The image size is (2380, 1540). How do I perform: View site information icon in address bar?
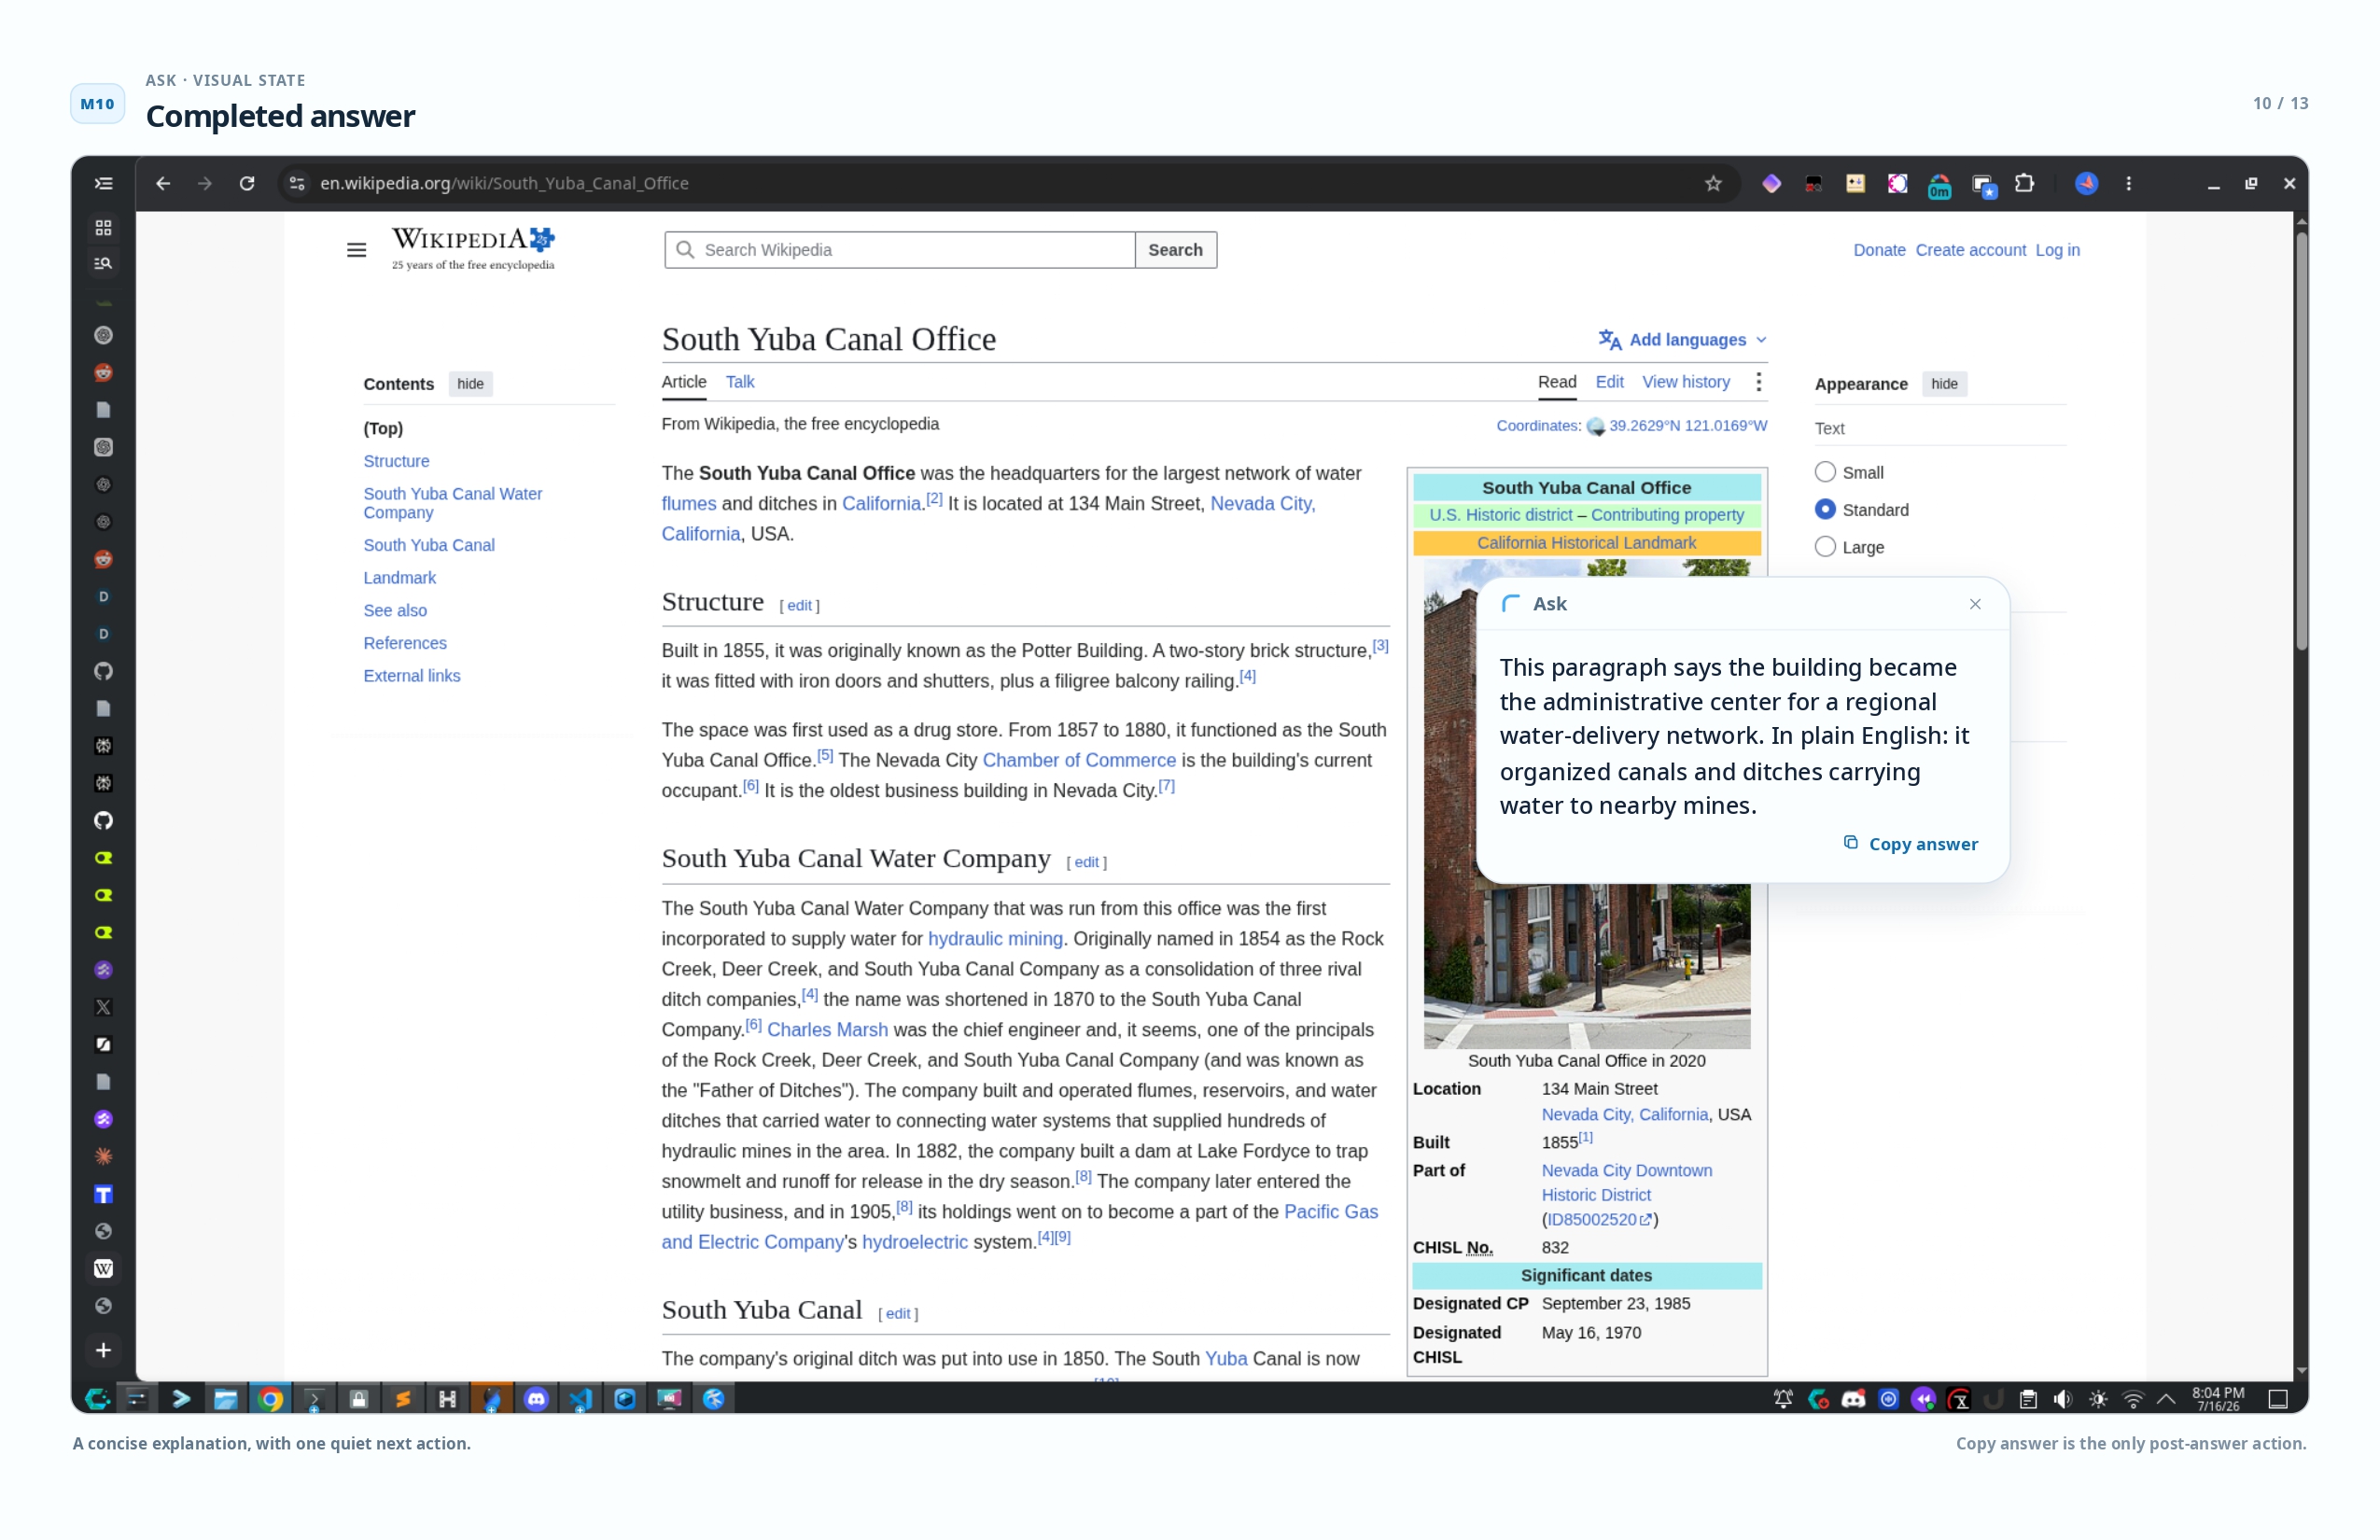click(296, 183)
